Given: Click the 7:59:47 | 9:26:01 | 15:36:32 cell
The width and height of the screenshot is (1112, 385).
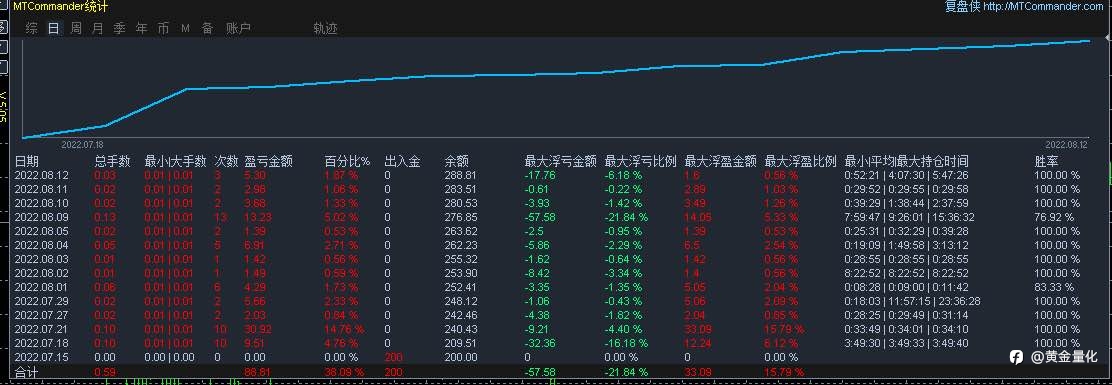Looking at the screenshot, I should (x=909, y=217).
